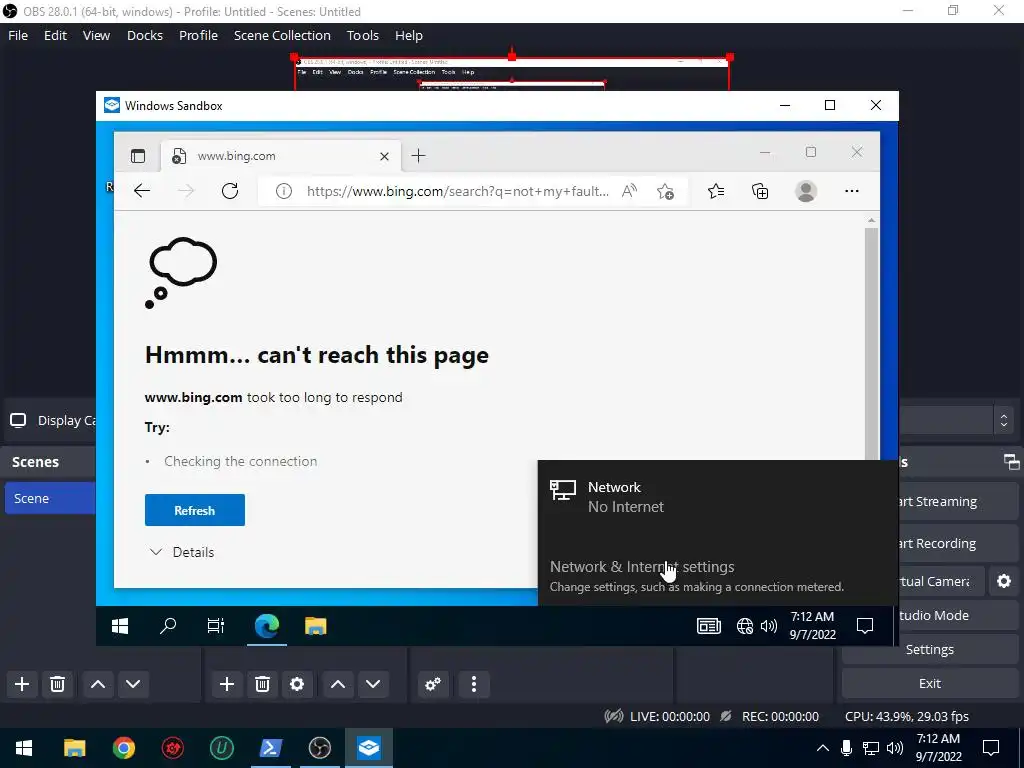Open the Scene Collection menu

point(282,35)
